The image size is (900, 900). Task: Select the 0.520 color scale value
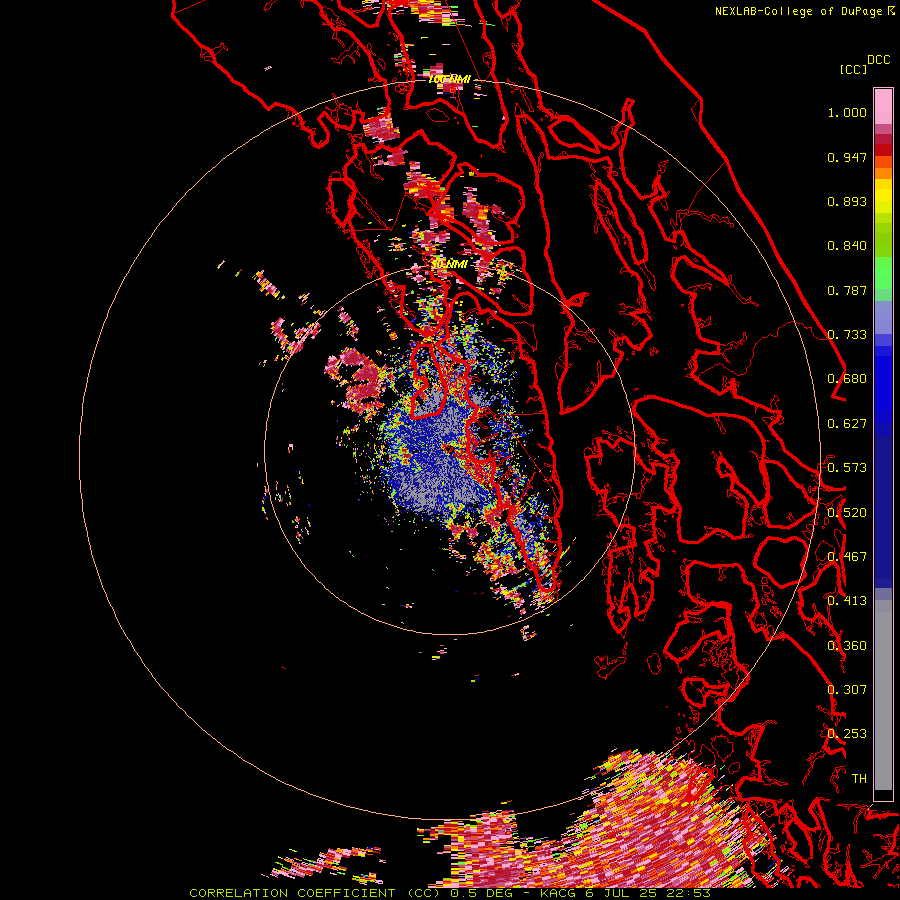point(847,513)
